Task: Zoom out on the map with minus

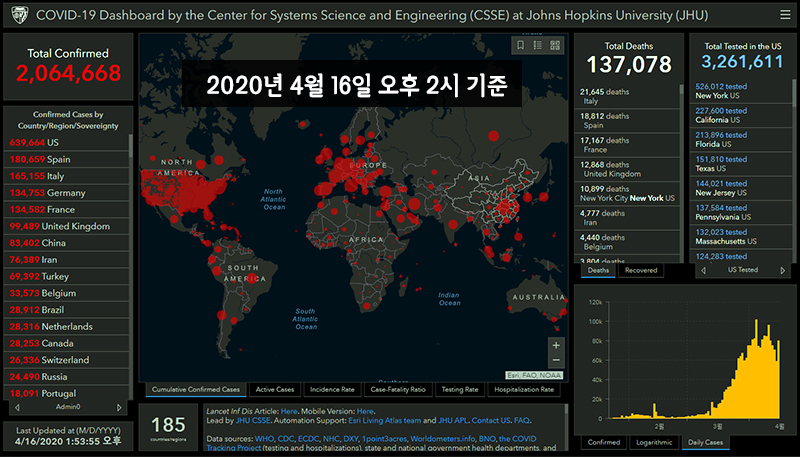Action: [556, 360]
